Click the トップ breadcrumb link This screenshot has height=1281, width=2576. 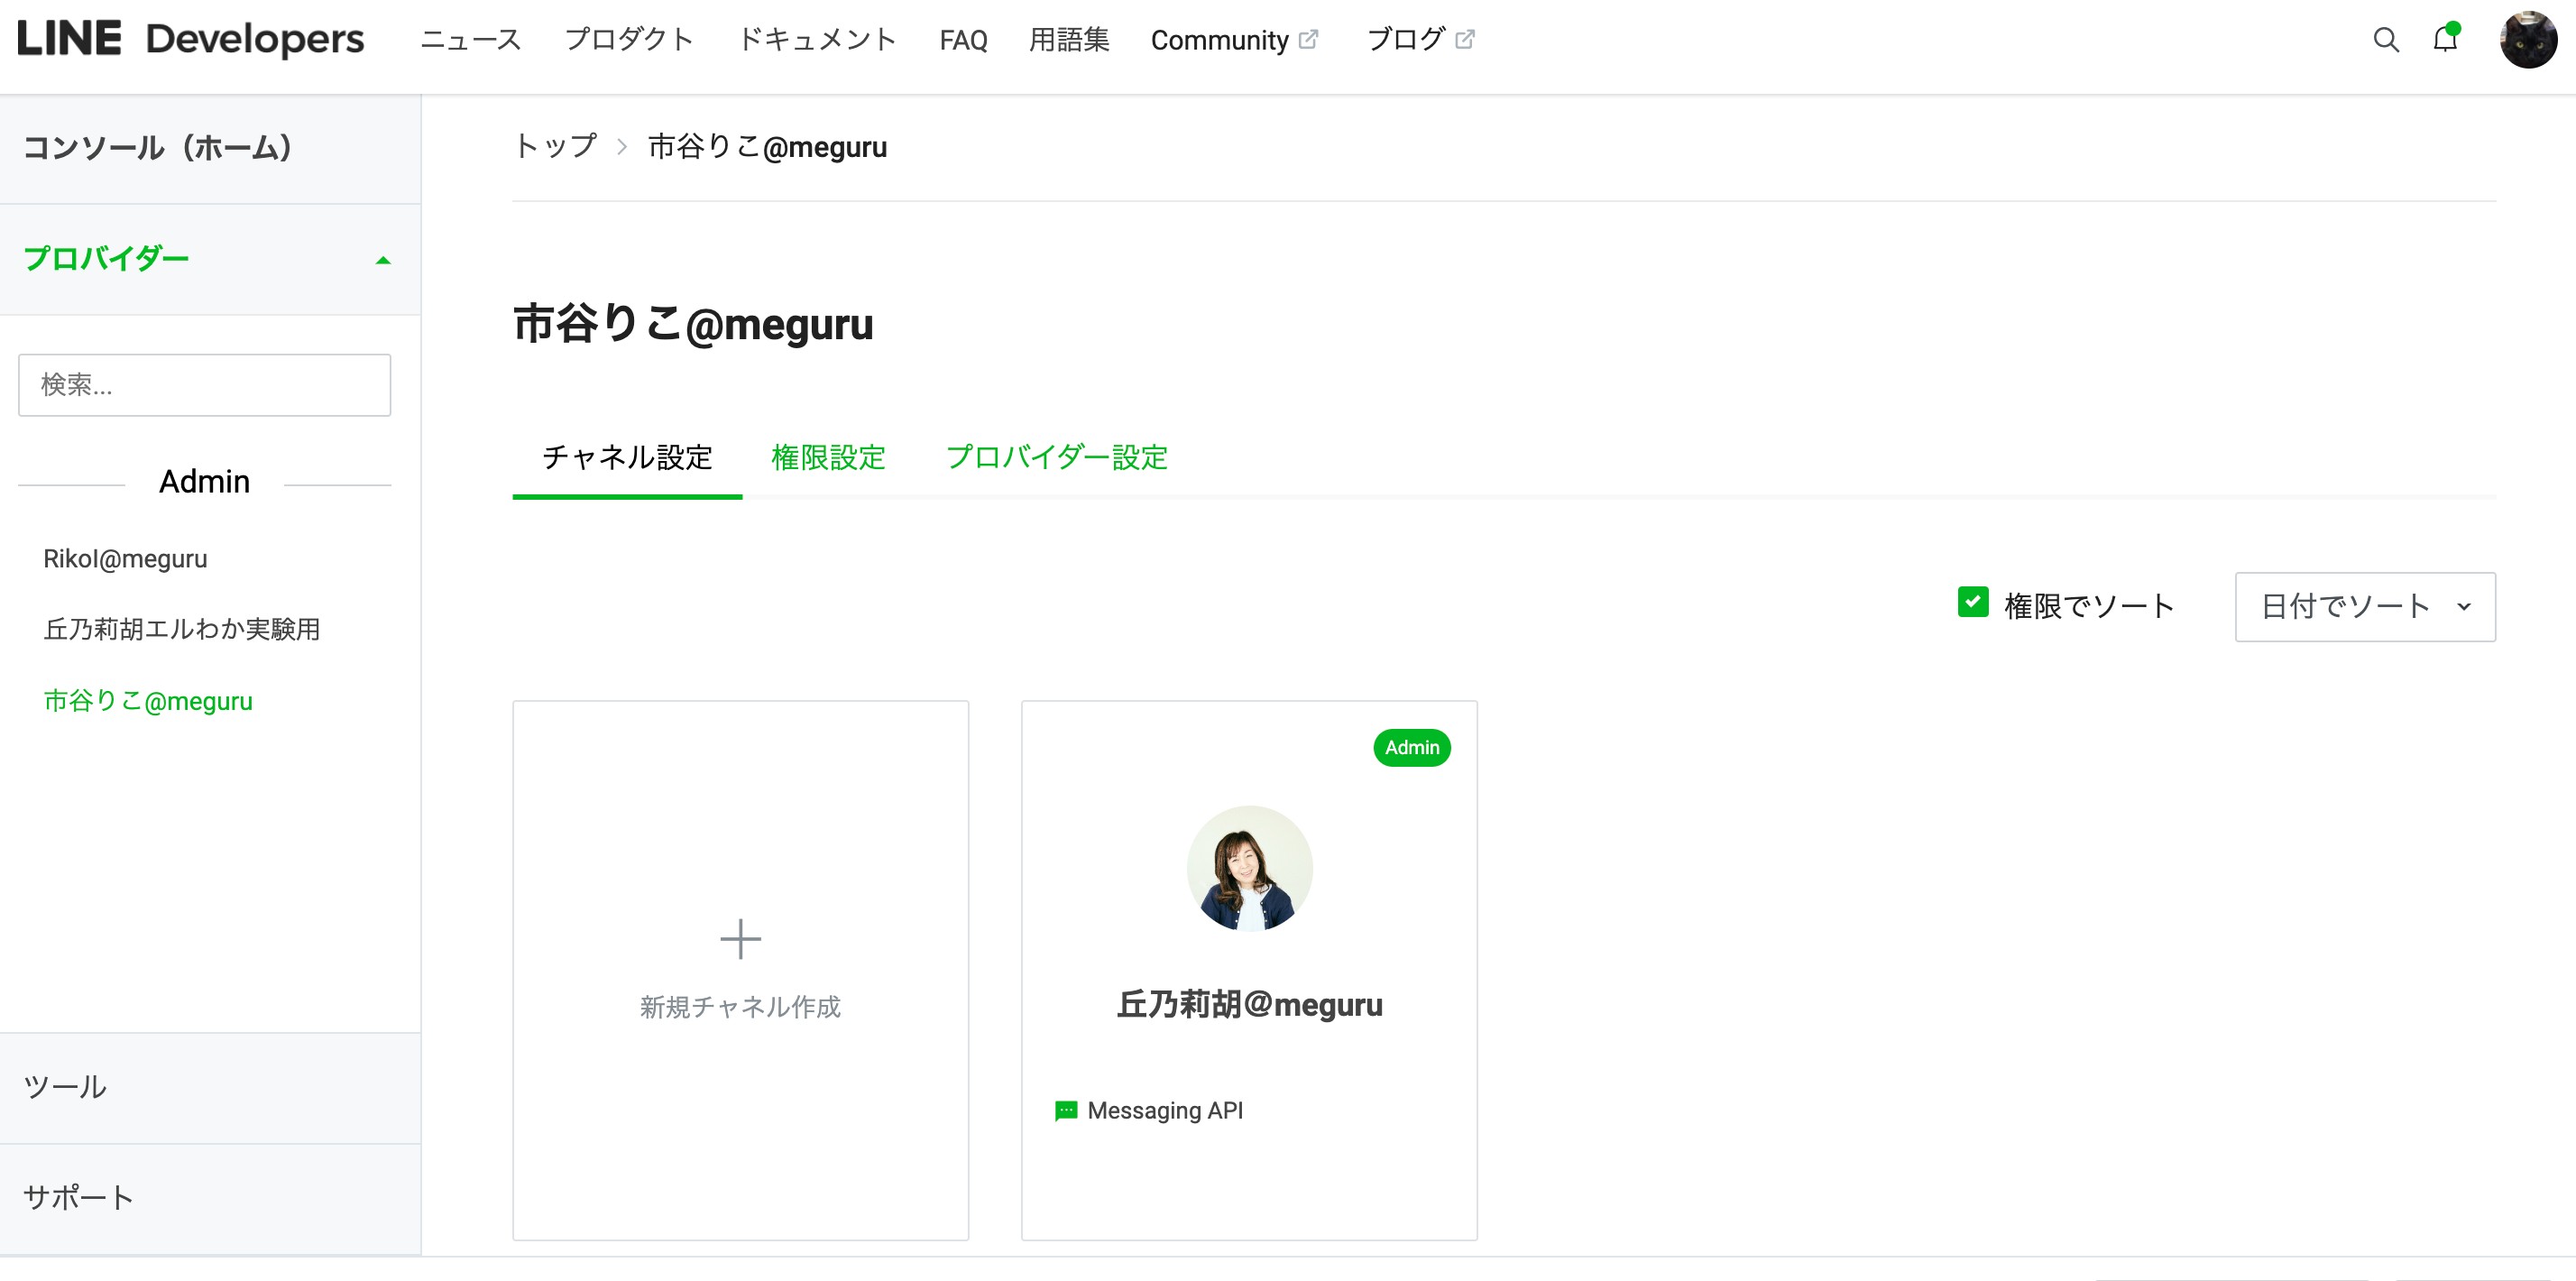555,146
